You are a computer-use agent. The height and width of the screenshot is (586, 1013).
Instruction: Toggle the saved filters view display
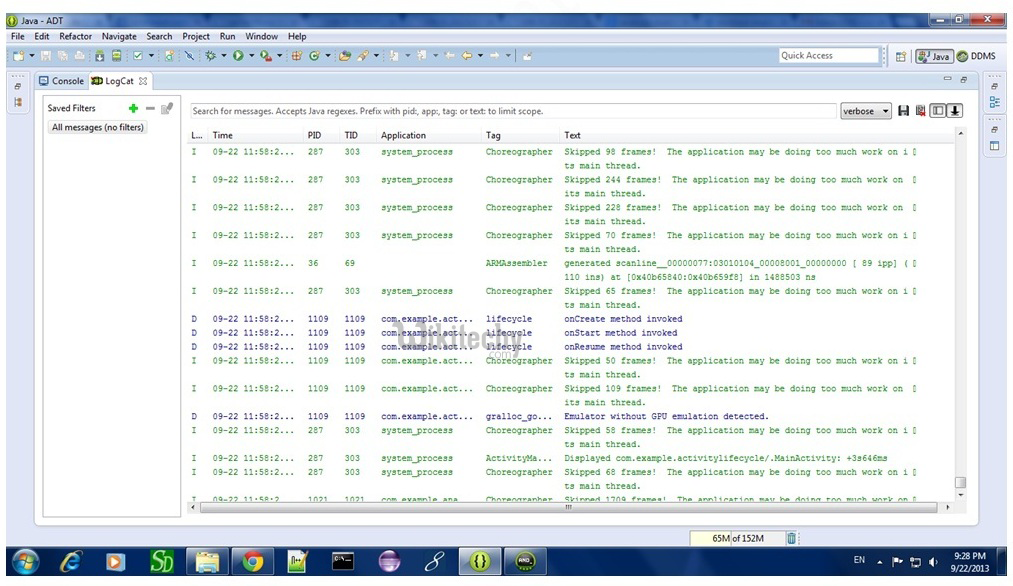938,111
